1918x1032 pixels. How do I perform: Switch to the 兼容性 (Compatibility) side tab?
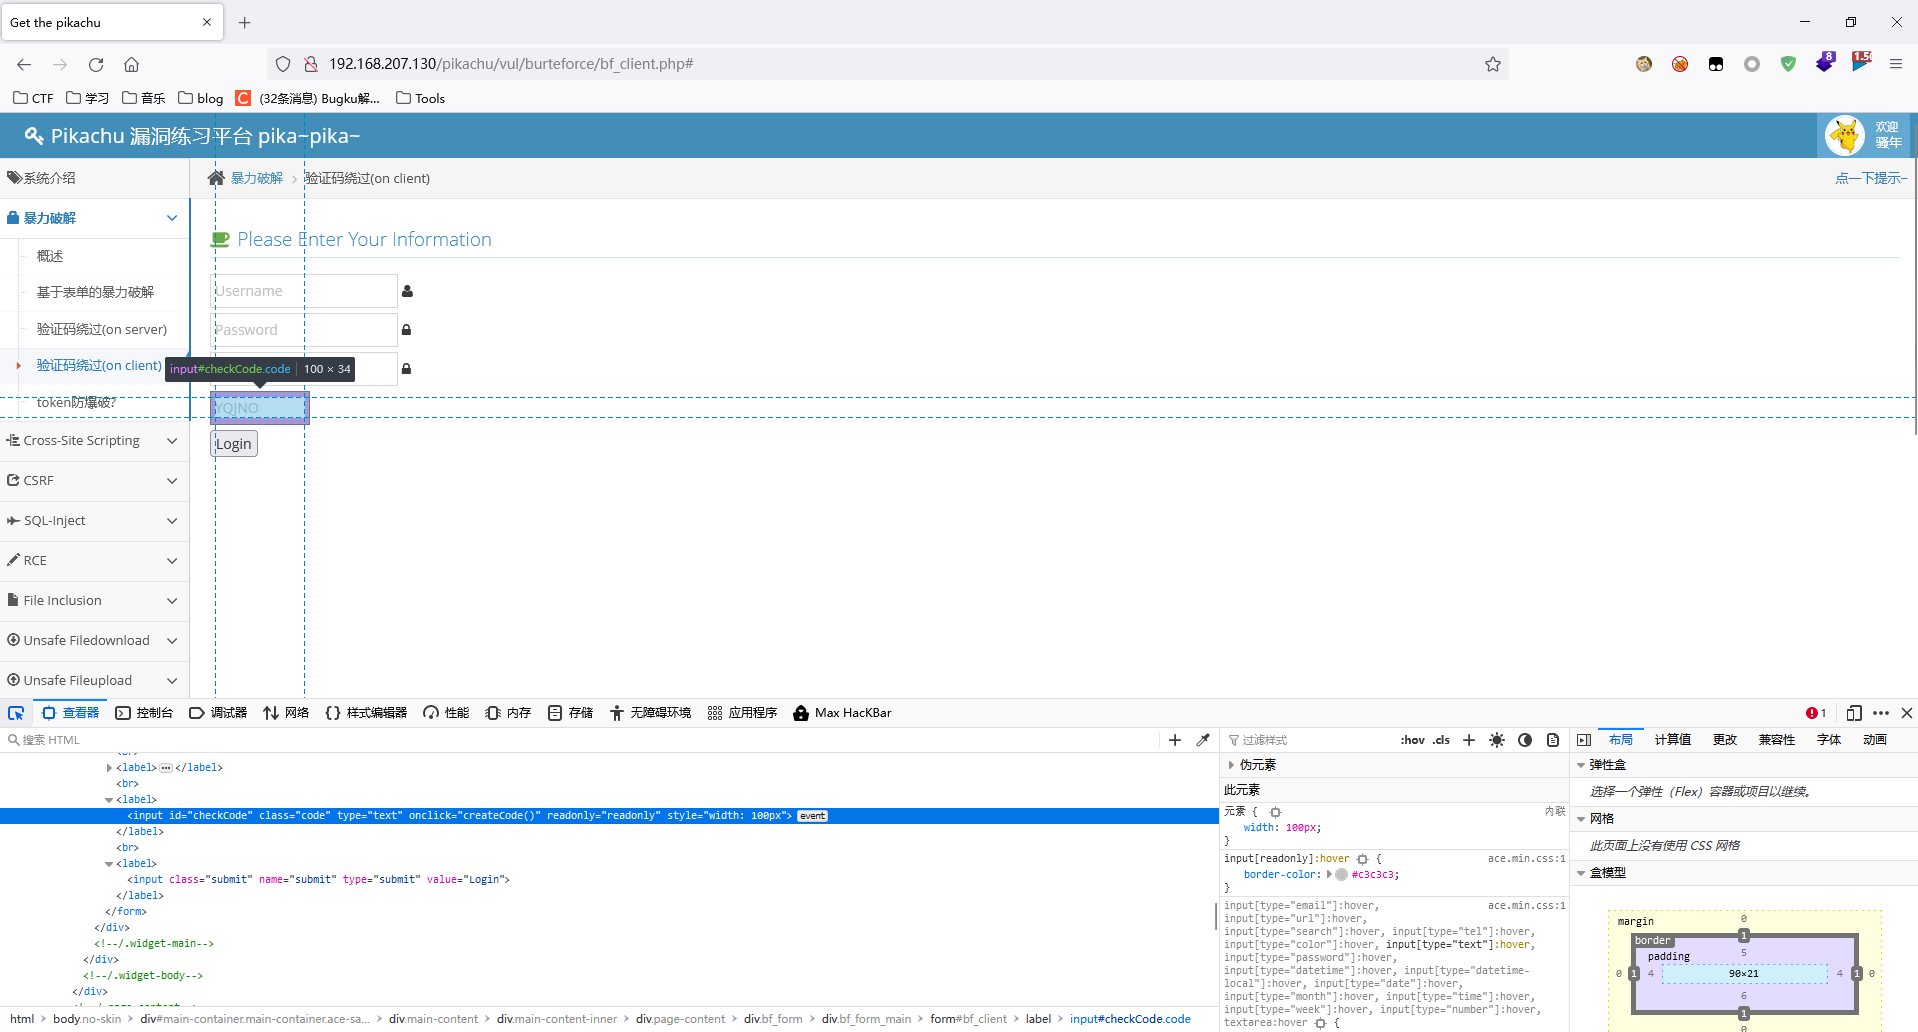[x=1777, y=740]
